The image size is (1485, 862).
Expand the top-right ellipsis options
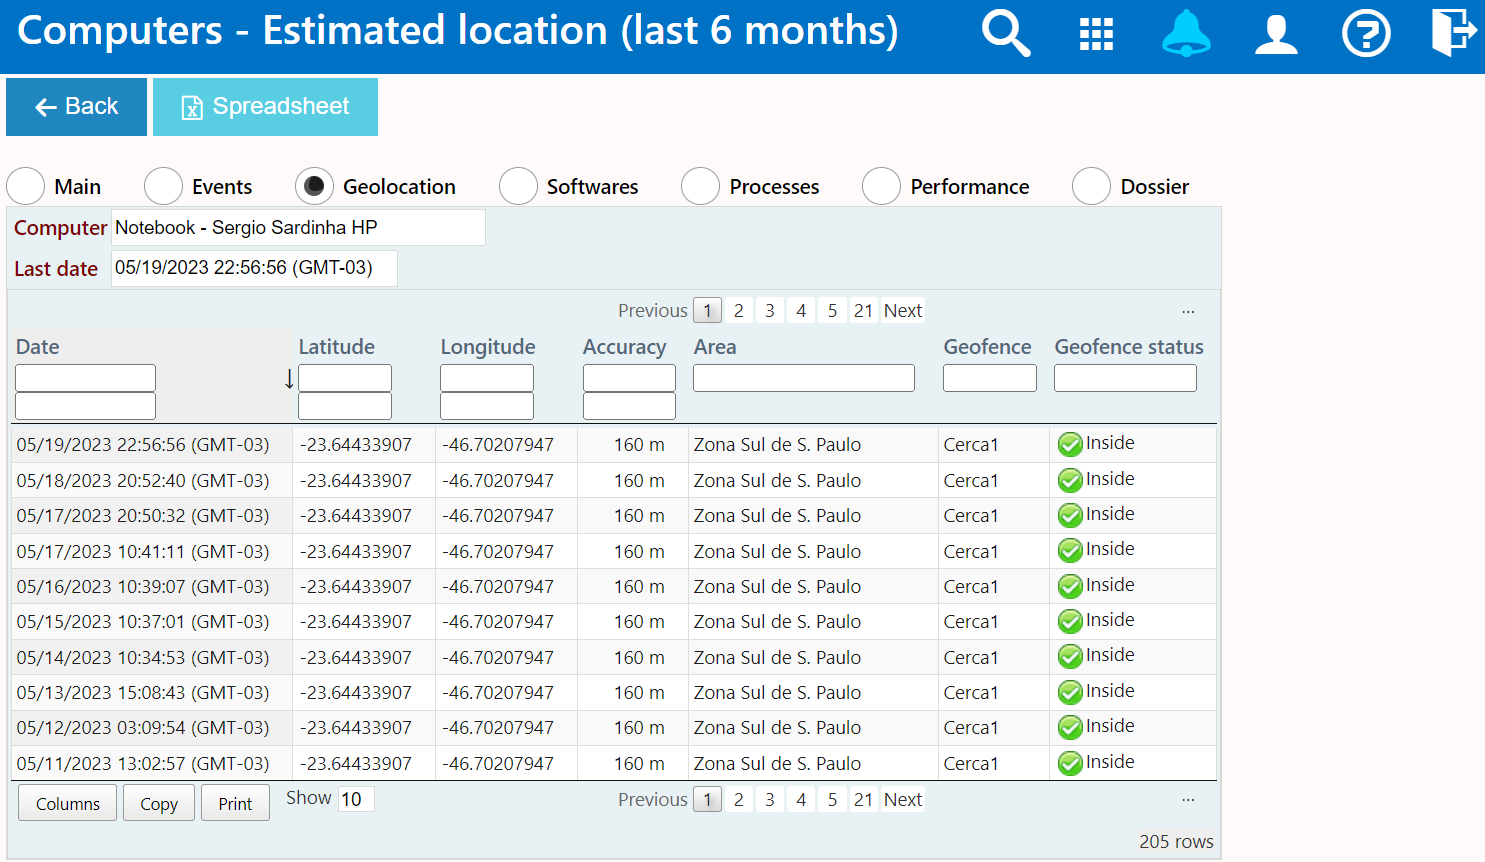[x=1188, y=311]
